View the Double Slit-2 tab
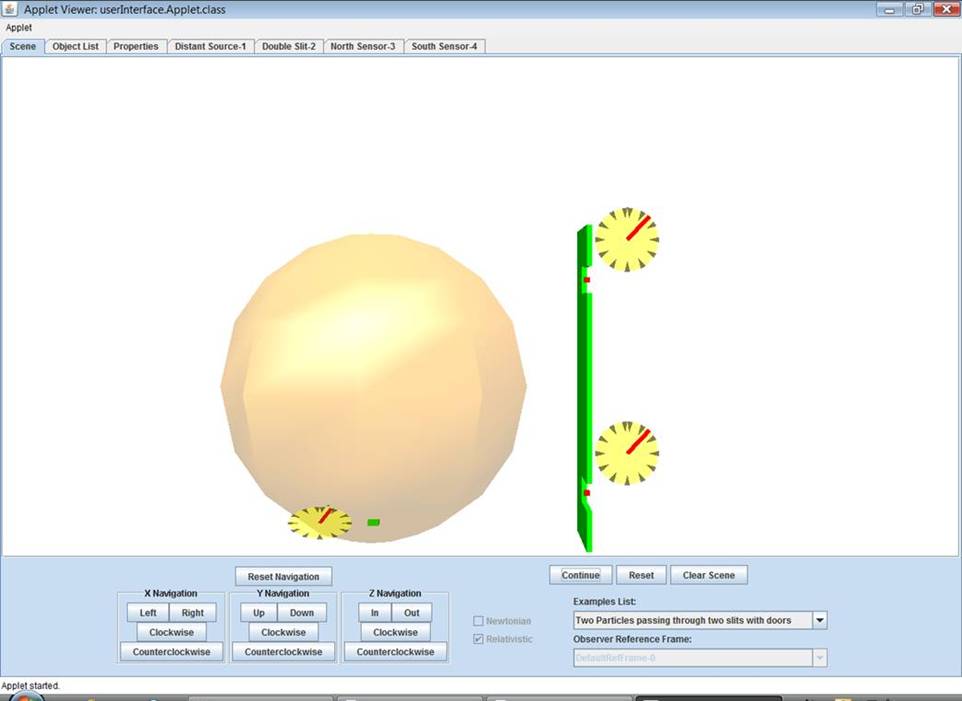Image resolution: width=962 pixels, height=701 pixels. click(x=288, y=46)
